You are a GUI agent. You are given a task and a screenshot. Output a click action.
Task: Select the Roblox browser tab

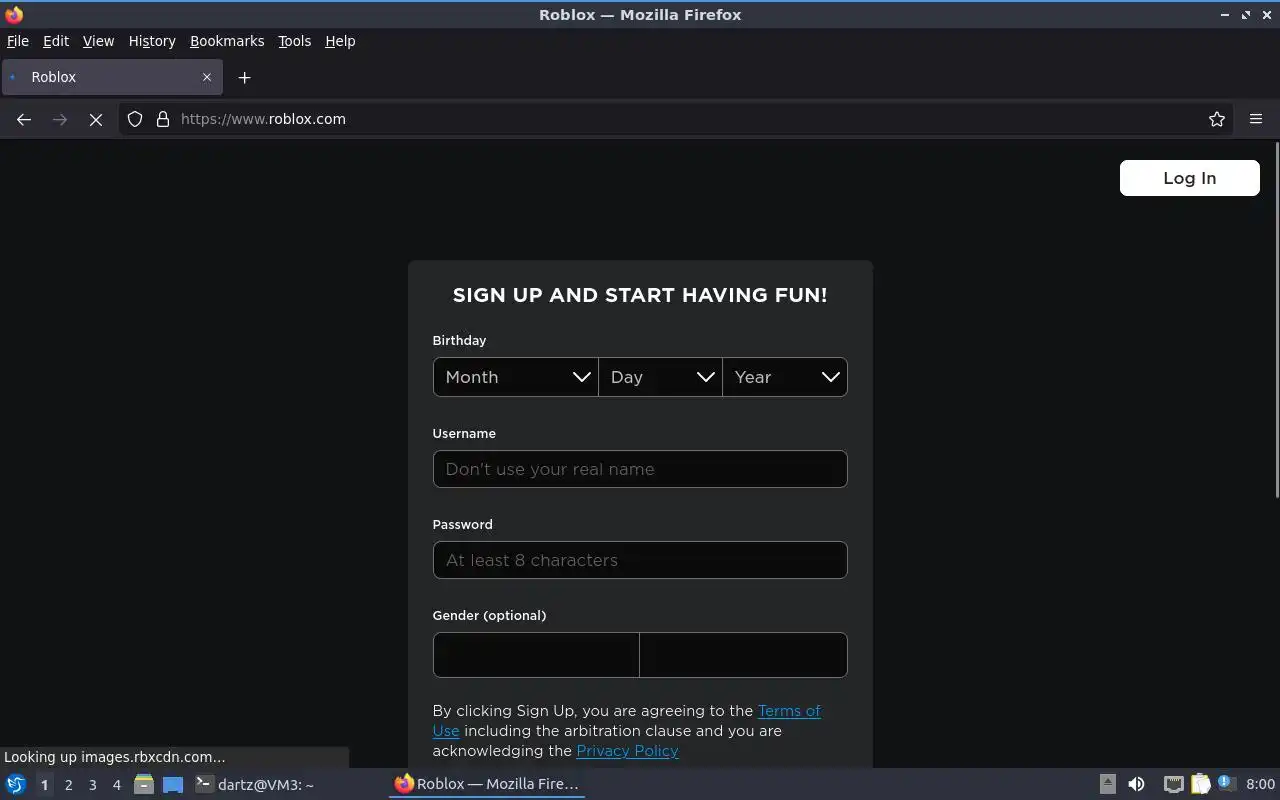[110, 77]
